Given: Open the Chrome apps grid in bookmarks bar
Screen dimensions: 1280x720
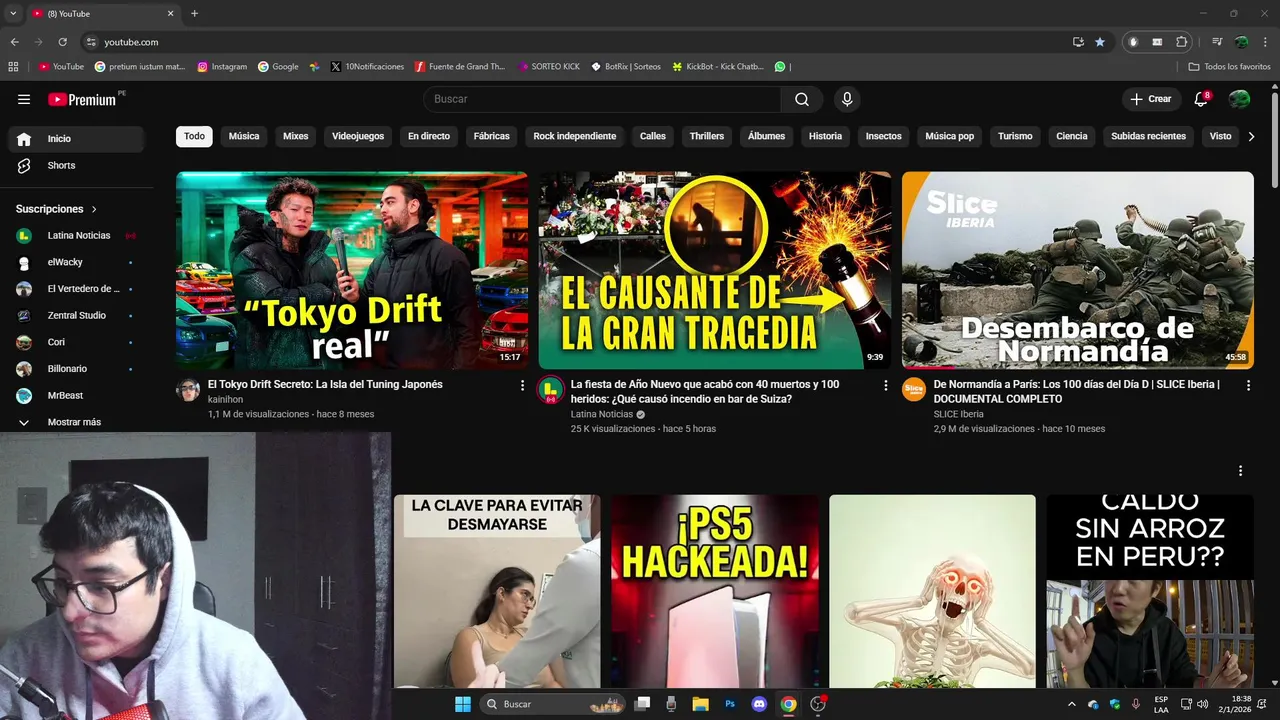Looking at the screenshot, I should point(13,67).
